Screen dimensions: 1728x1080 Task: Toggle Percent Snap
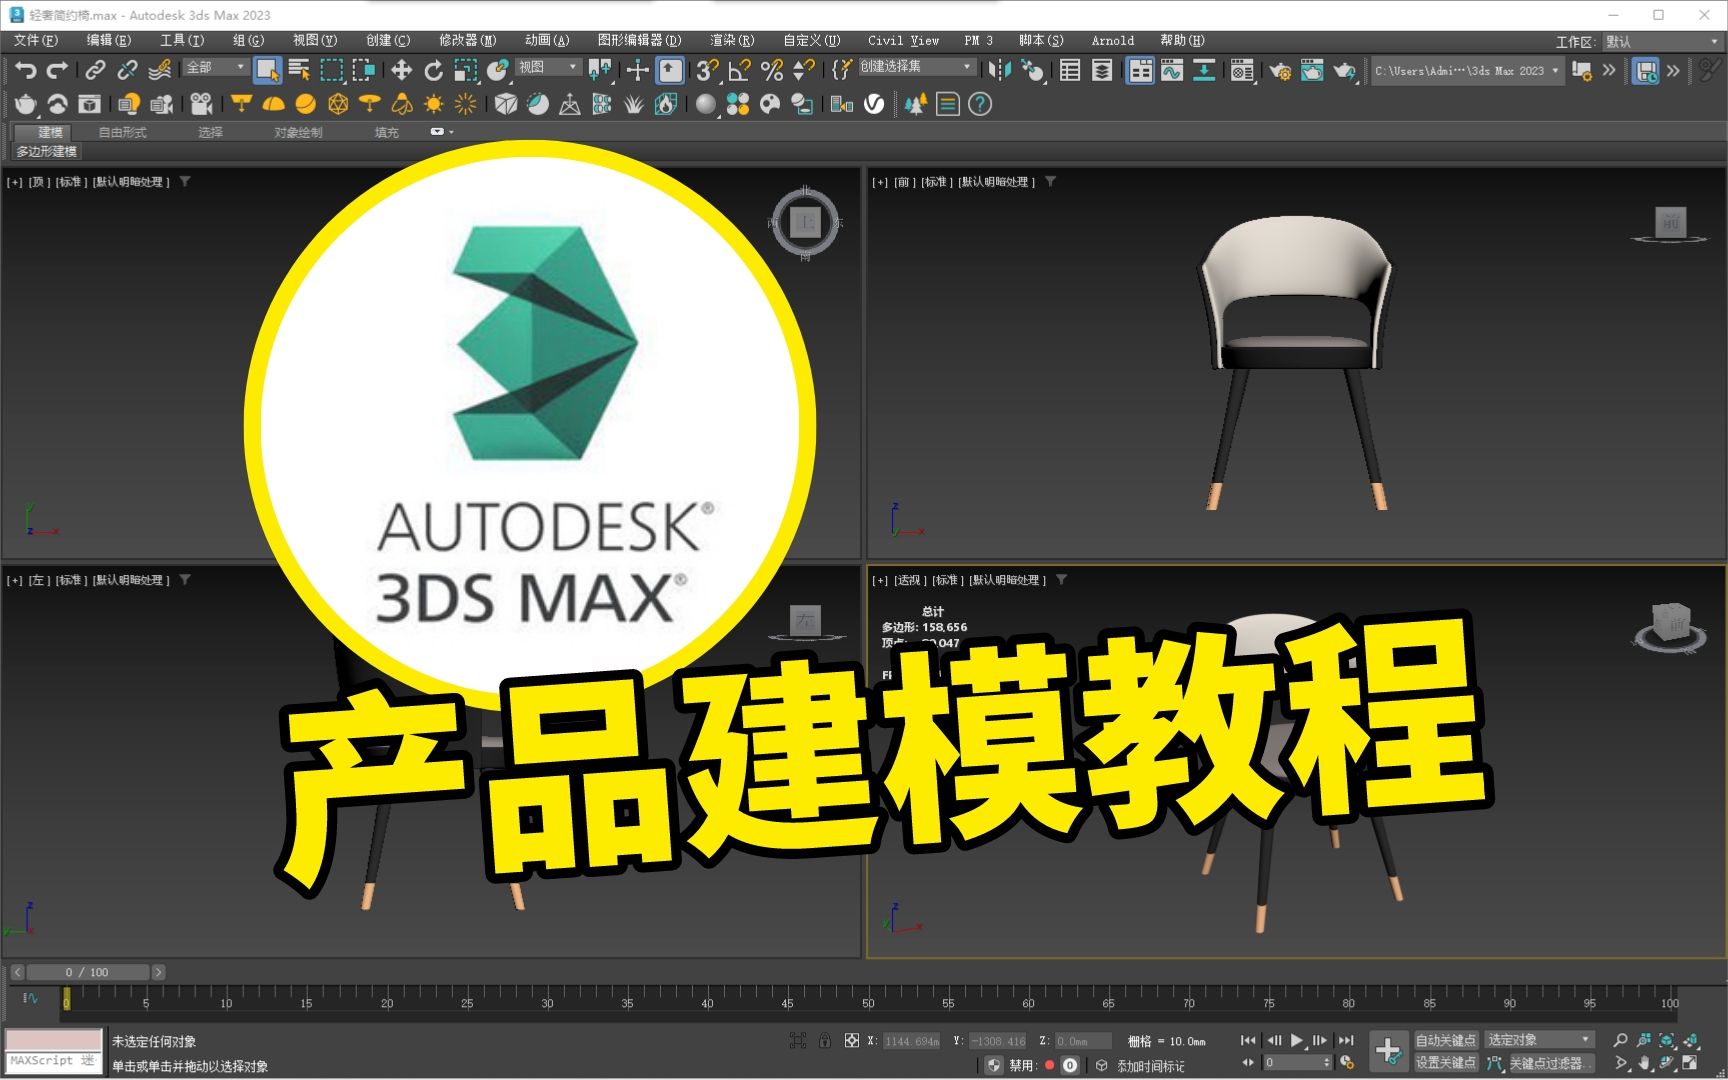click(772, 70)
